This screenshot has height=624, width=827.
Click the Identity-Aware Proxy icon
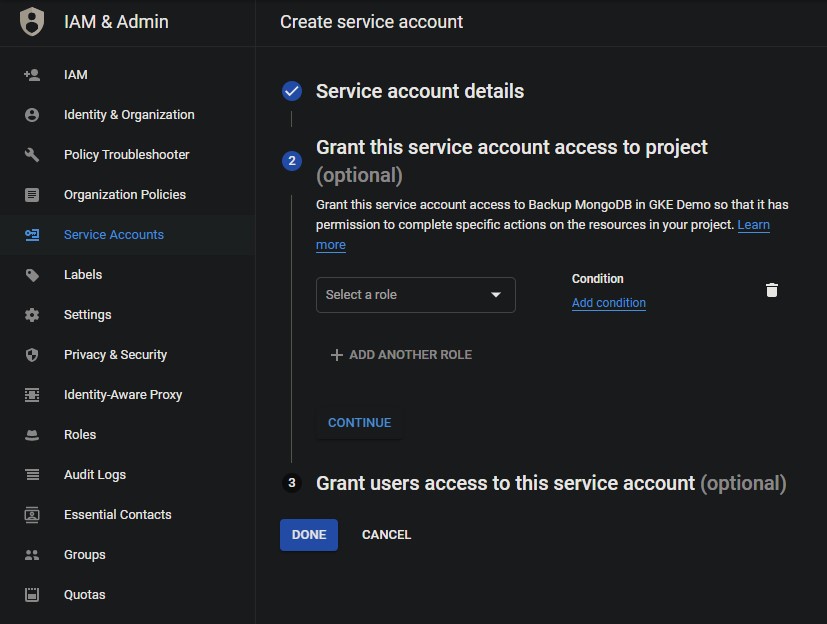(32, 395)
